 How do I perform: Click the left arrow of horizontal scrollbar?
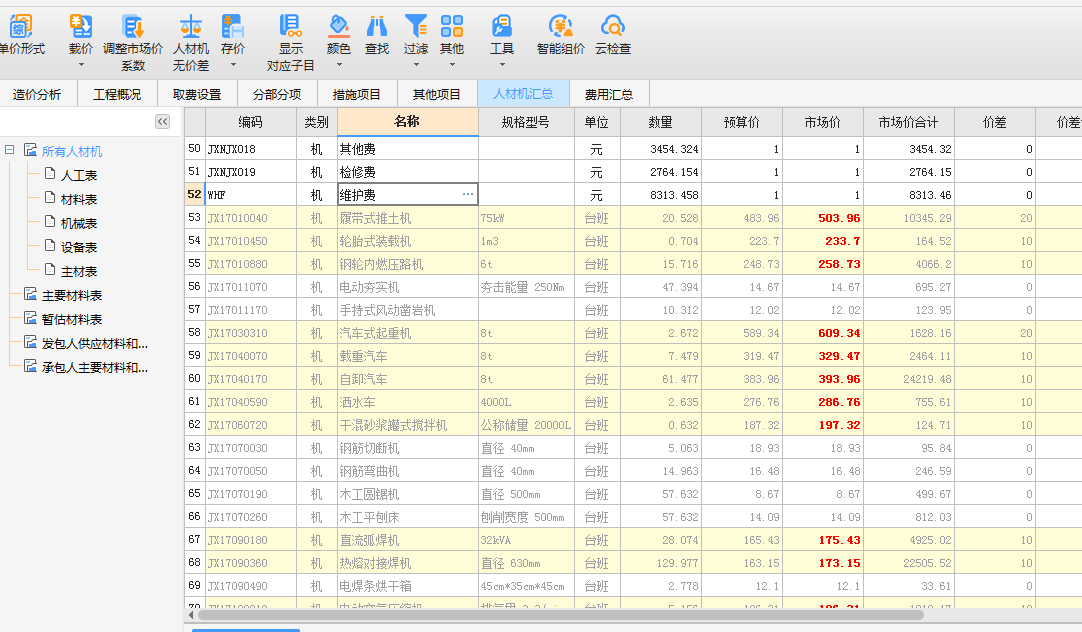191,614
